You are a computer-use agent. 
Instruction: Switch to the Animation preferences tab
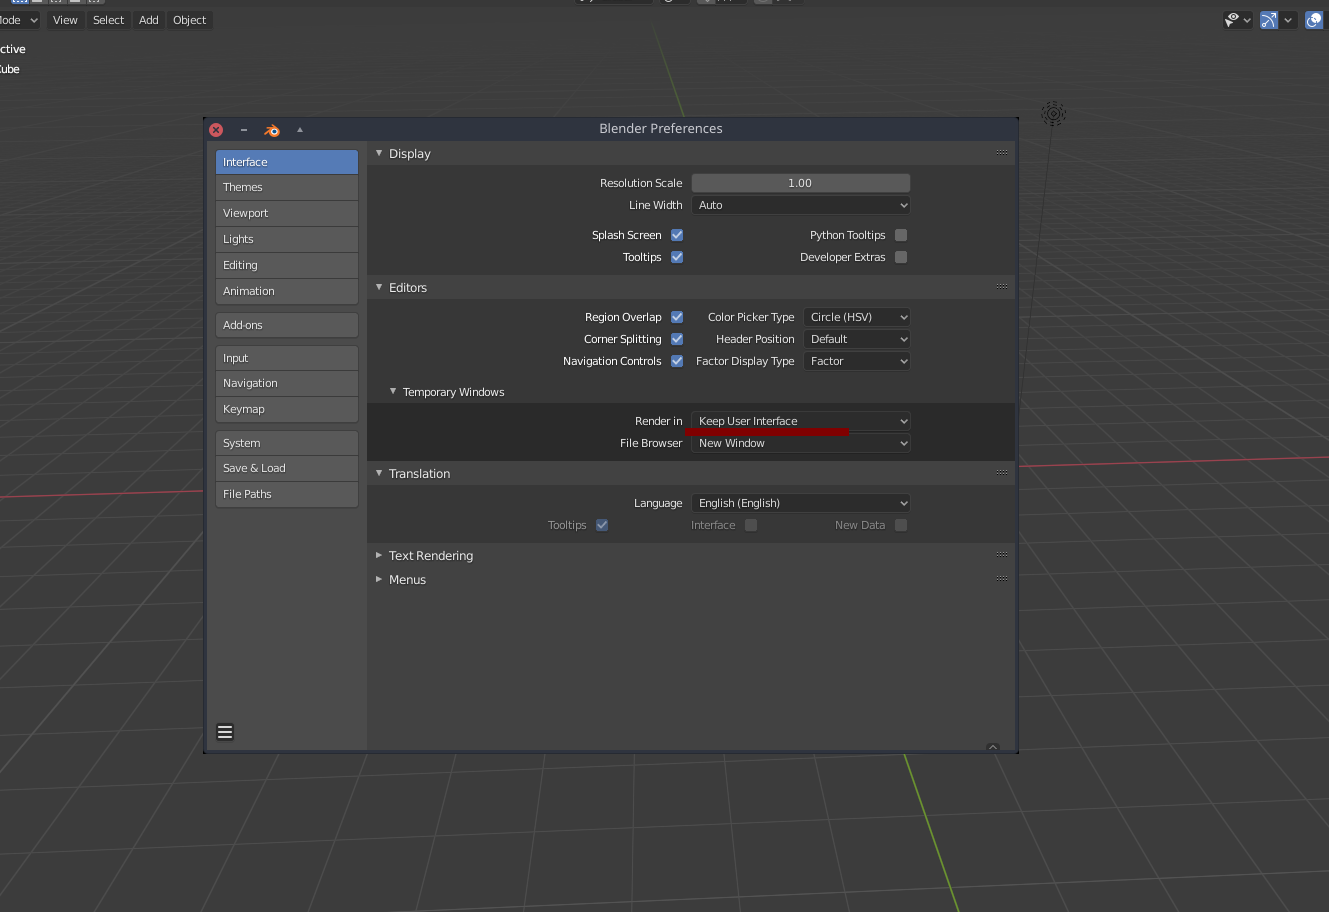(287, 291)
